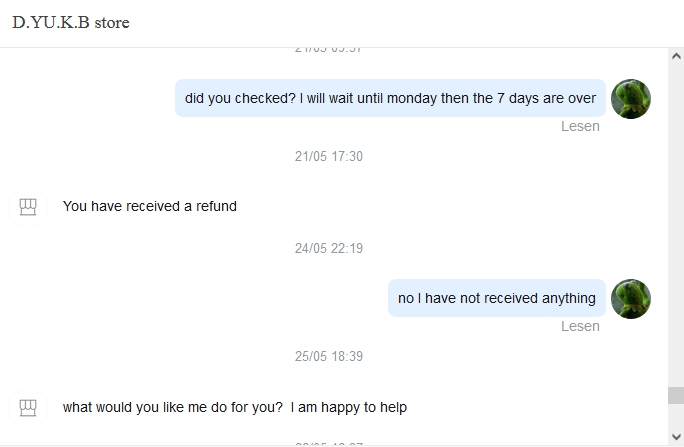Select the 'no I have not received anything' bubble
This screenshot has height=447, width=684.
point(496,298)
